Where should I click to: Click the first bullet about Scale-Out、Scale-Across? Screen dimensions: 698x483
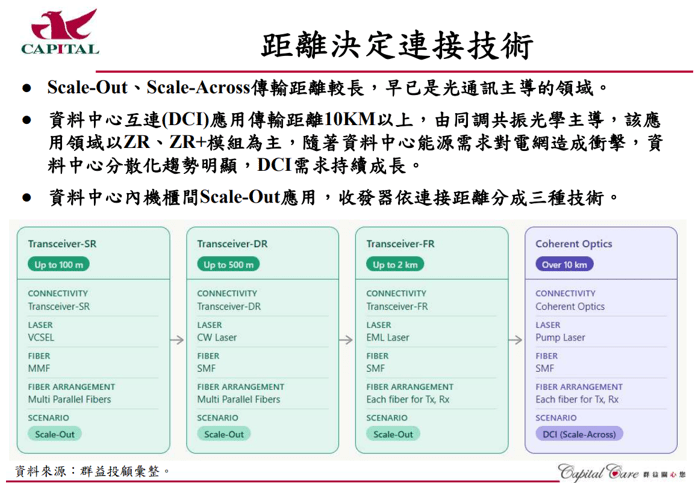pyautogui.click(x=327, y=88)
